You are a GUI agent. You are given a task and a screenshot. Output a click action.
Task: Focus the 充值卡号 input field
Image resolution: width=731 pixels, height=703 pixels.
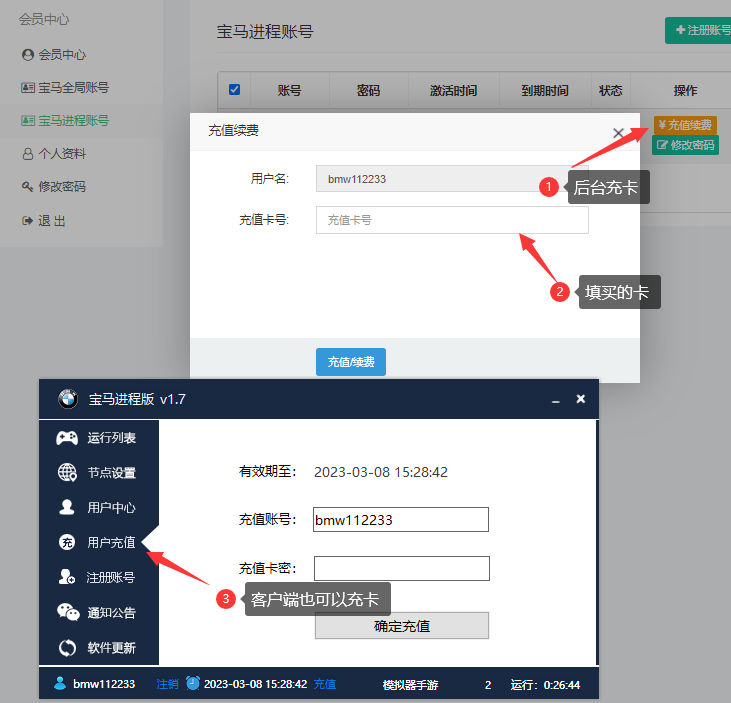point(452,220)
